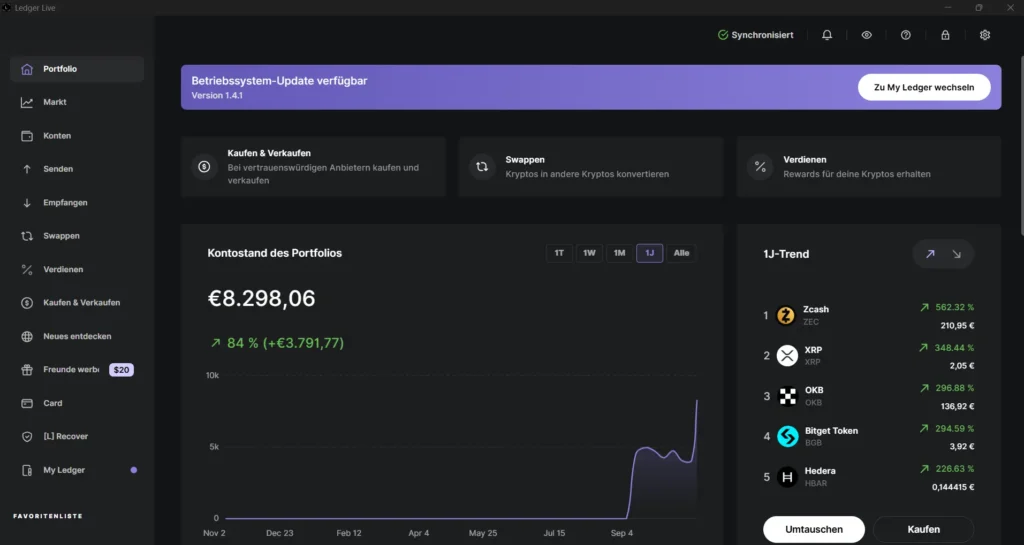1024x545 pixels.
Task: Lock the app with the padlock icon
Action: [x=945, y=35]
